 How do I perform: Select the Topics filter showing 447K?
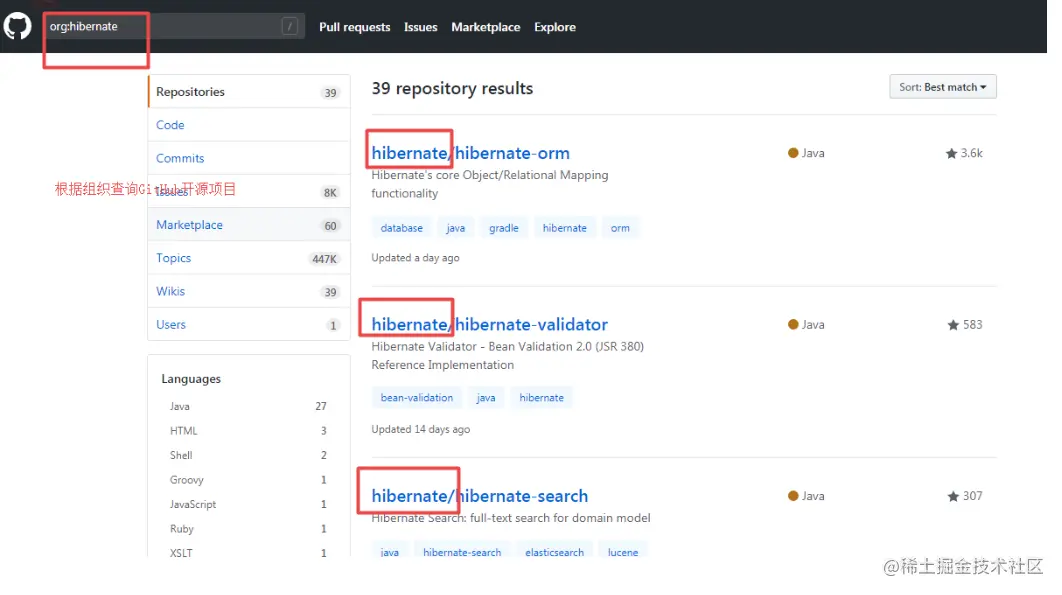click(x=249, y=258)
